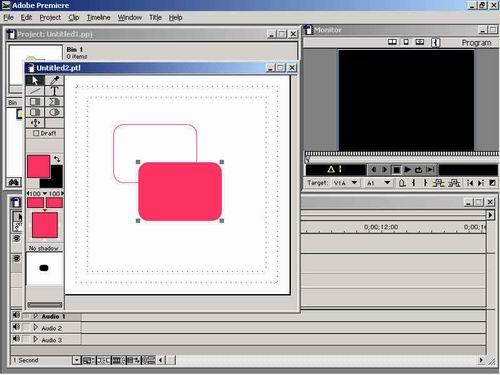Click the mark out brace icon in Monitor
This screenshot has width=500, height=375.
(x=425, y=183)
